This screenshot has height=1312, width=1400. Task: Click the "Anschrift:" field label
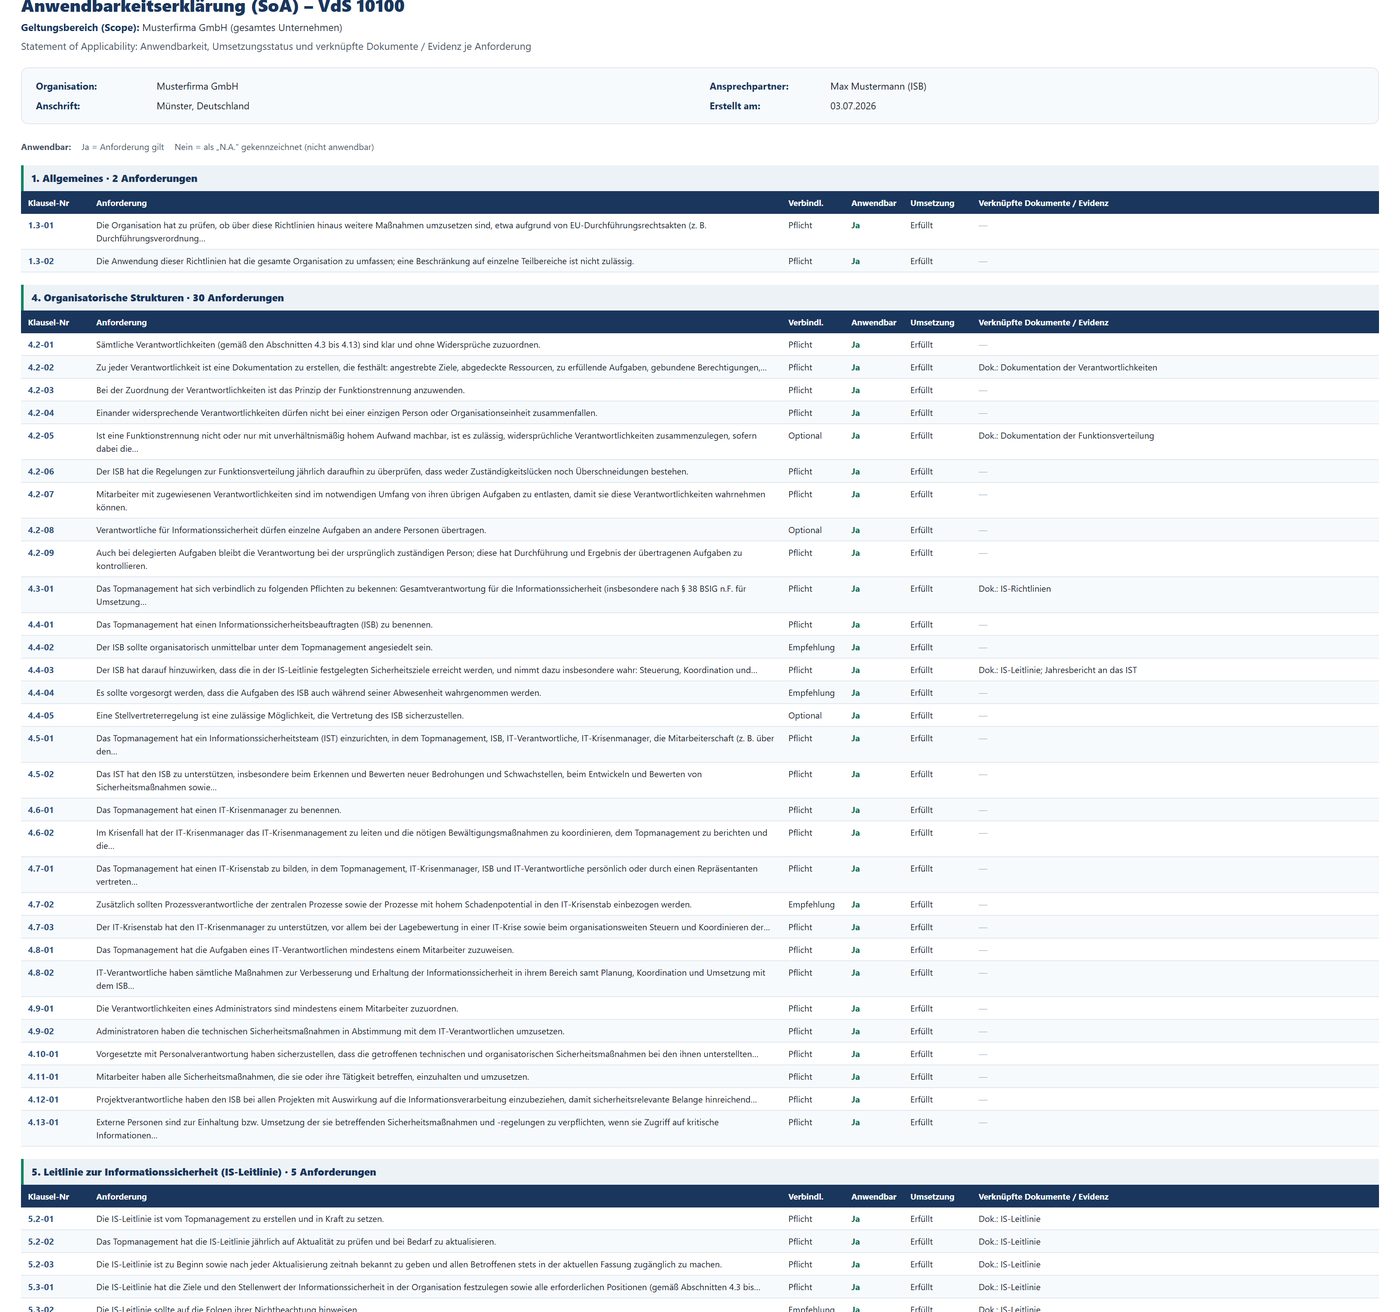coord(58,106)
